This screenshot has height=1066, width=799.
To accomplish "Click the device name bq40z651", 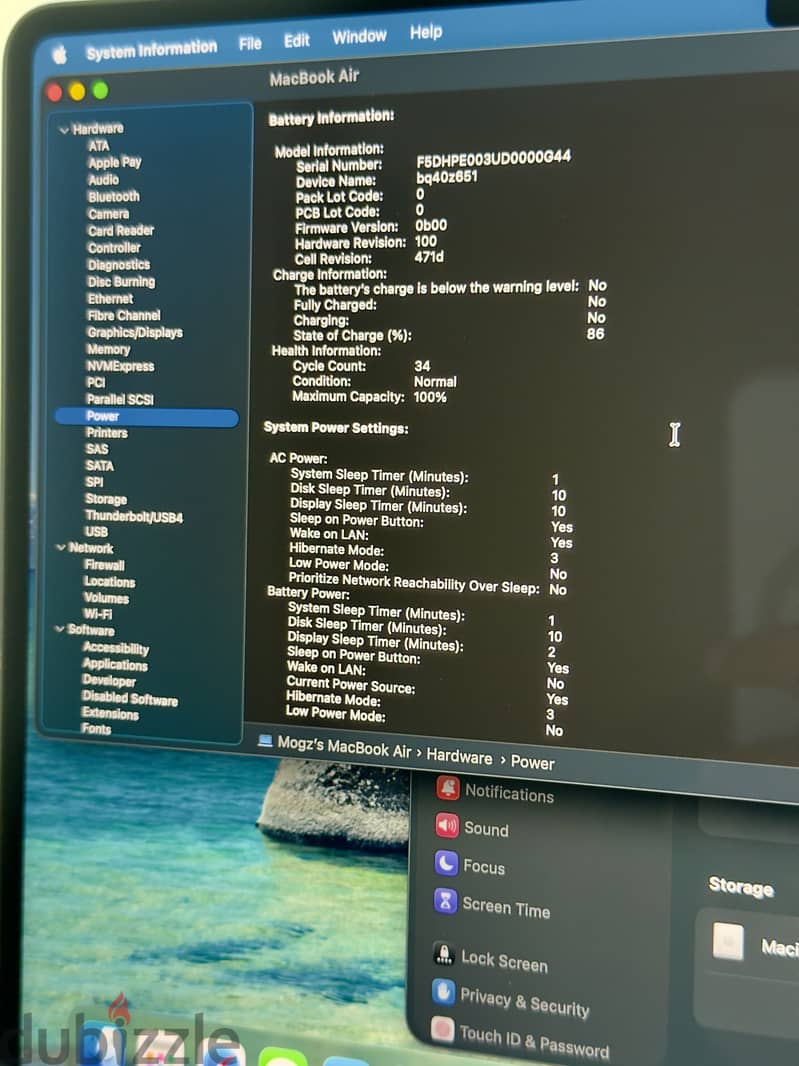I will click(x=447, y=177).
